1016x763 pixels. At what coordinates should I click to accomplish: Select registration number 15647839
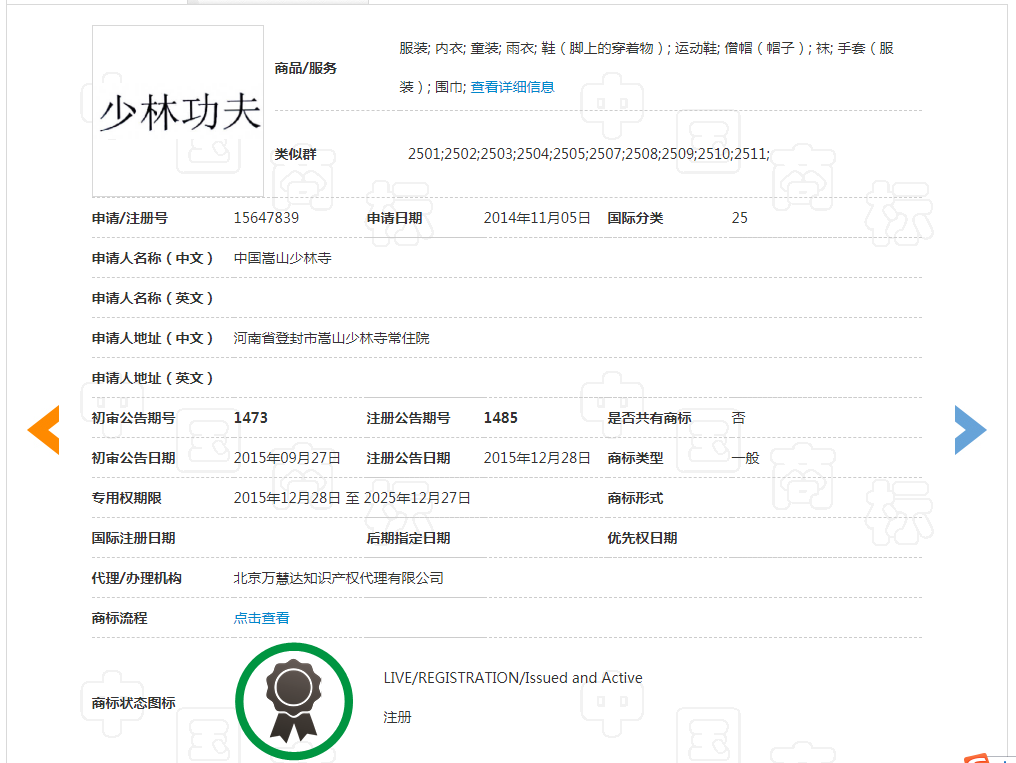pos(266,218)
